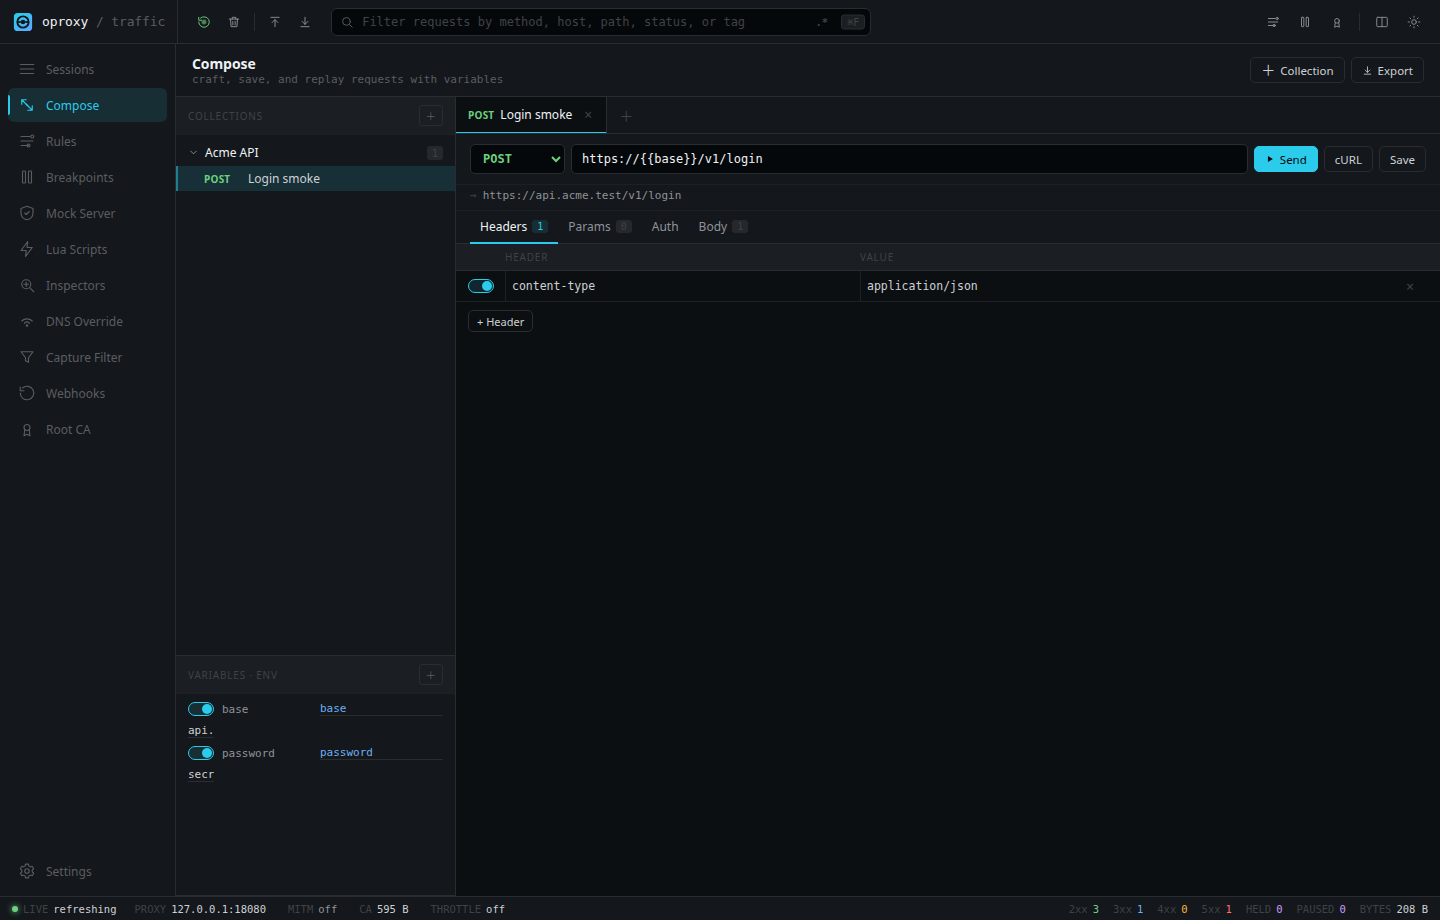Toggle the base variable switch
The image size is (1440, 920).
pos(201,709)
